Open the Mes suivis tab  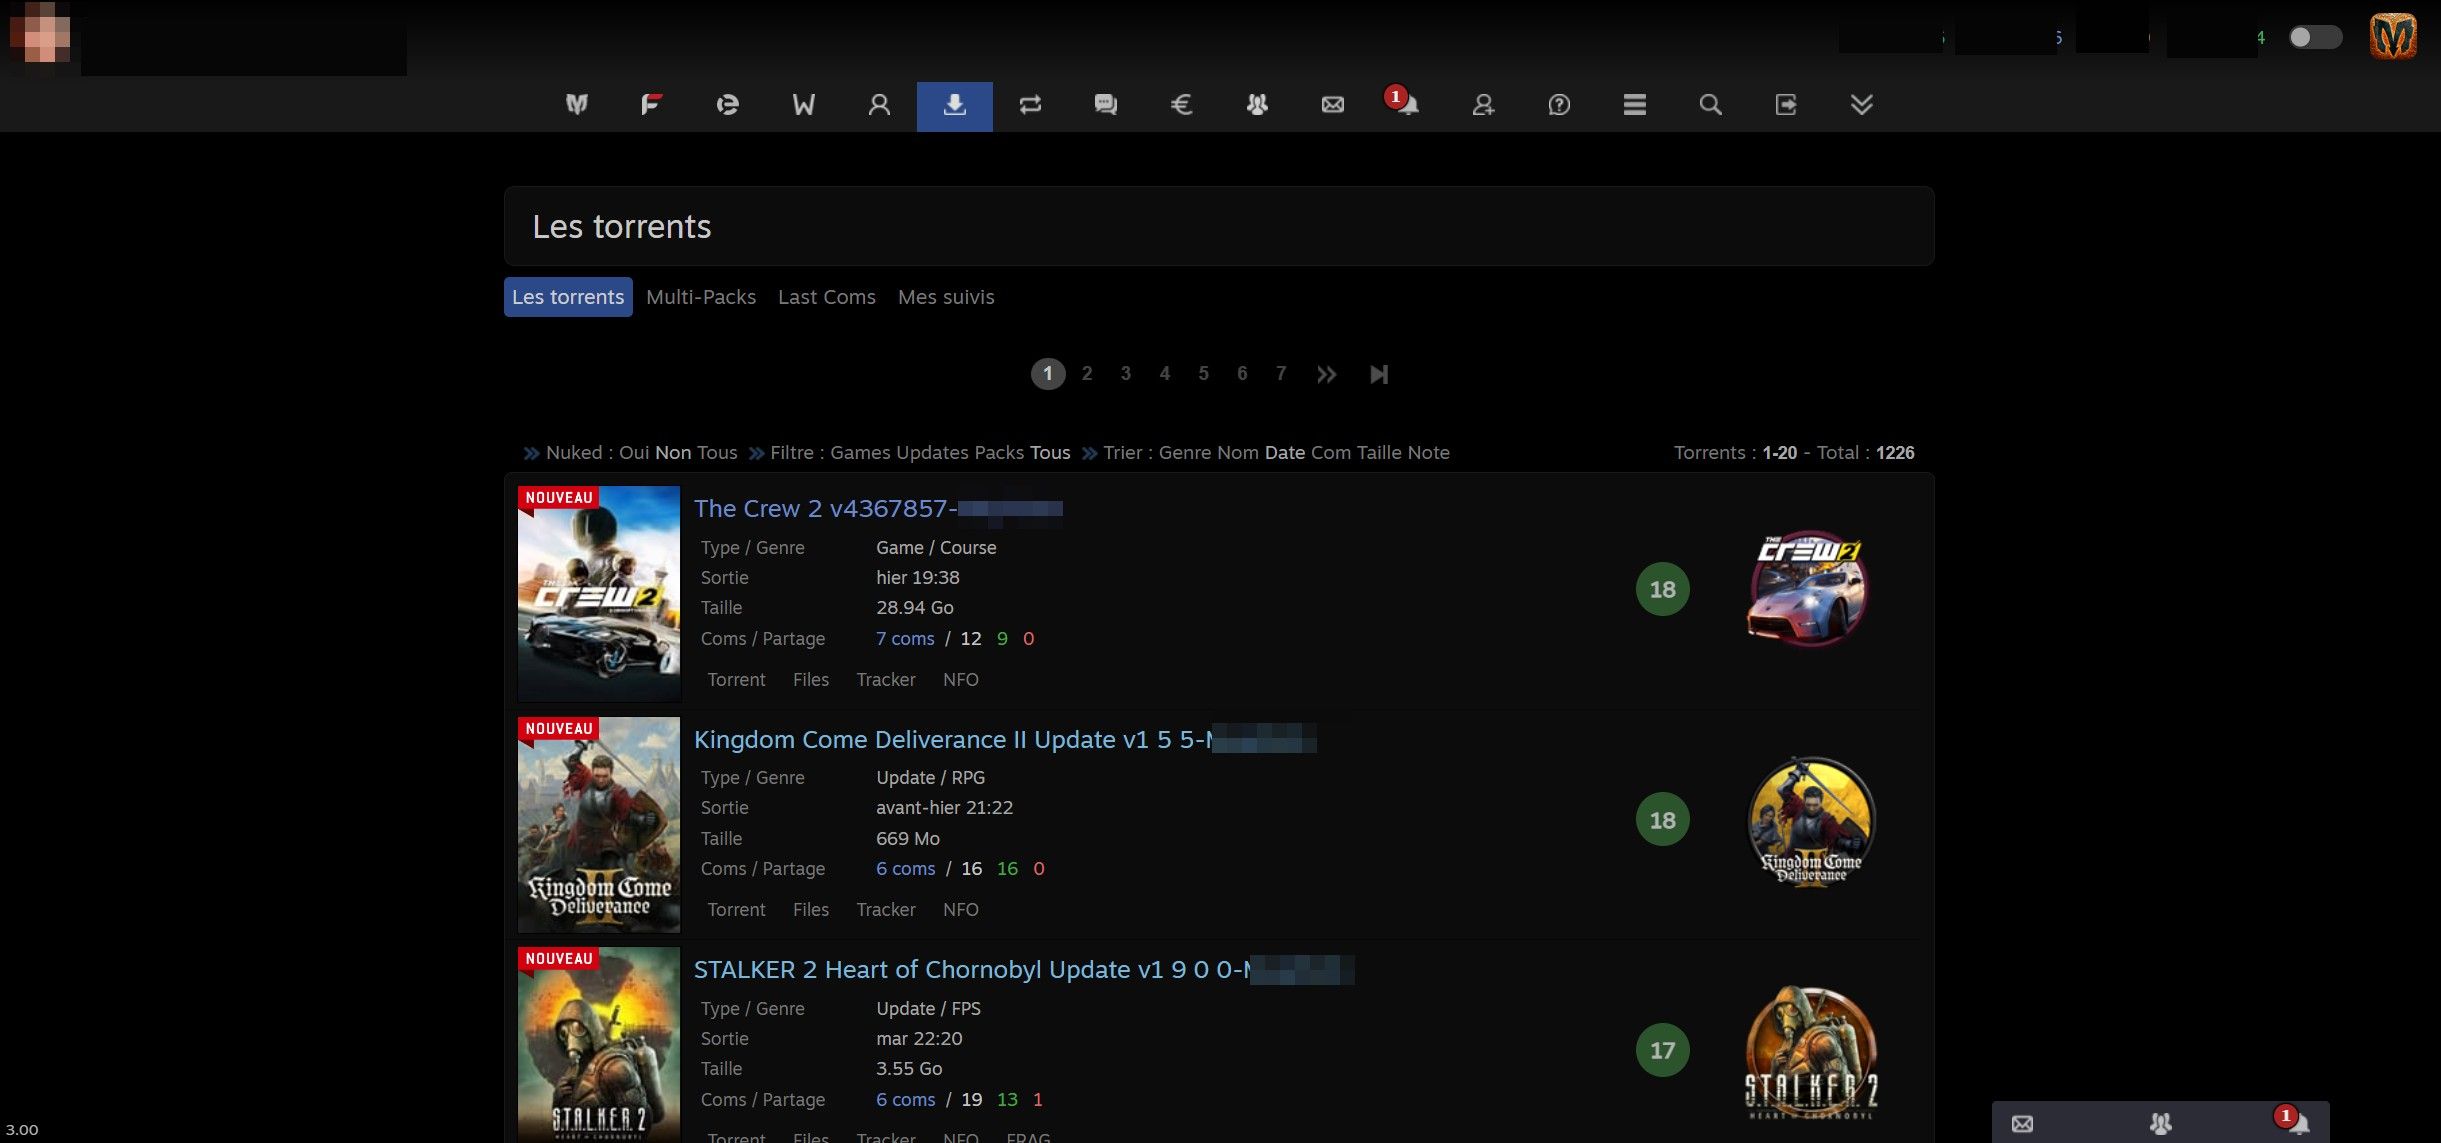point(945,297)
